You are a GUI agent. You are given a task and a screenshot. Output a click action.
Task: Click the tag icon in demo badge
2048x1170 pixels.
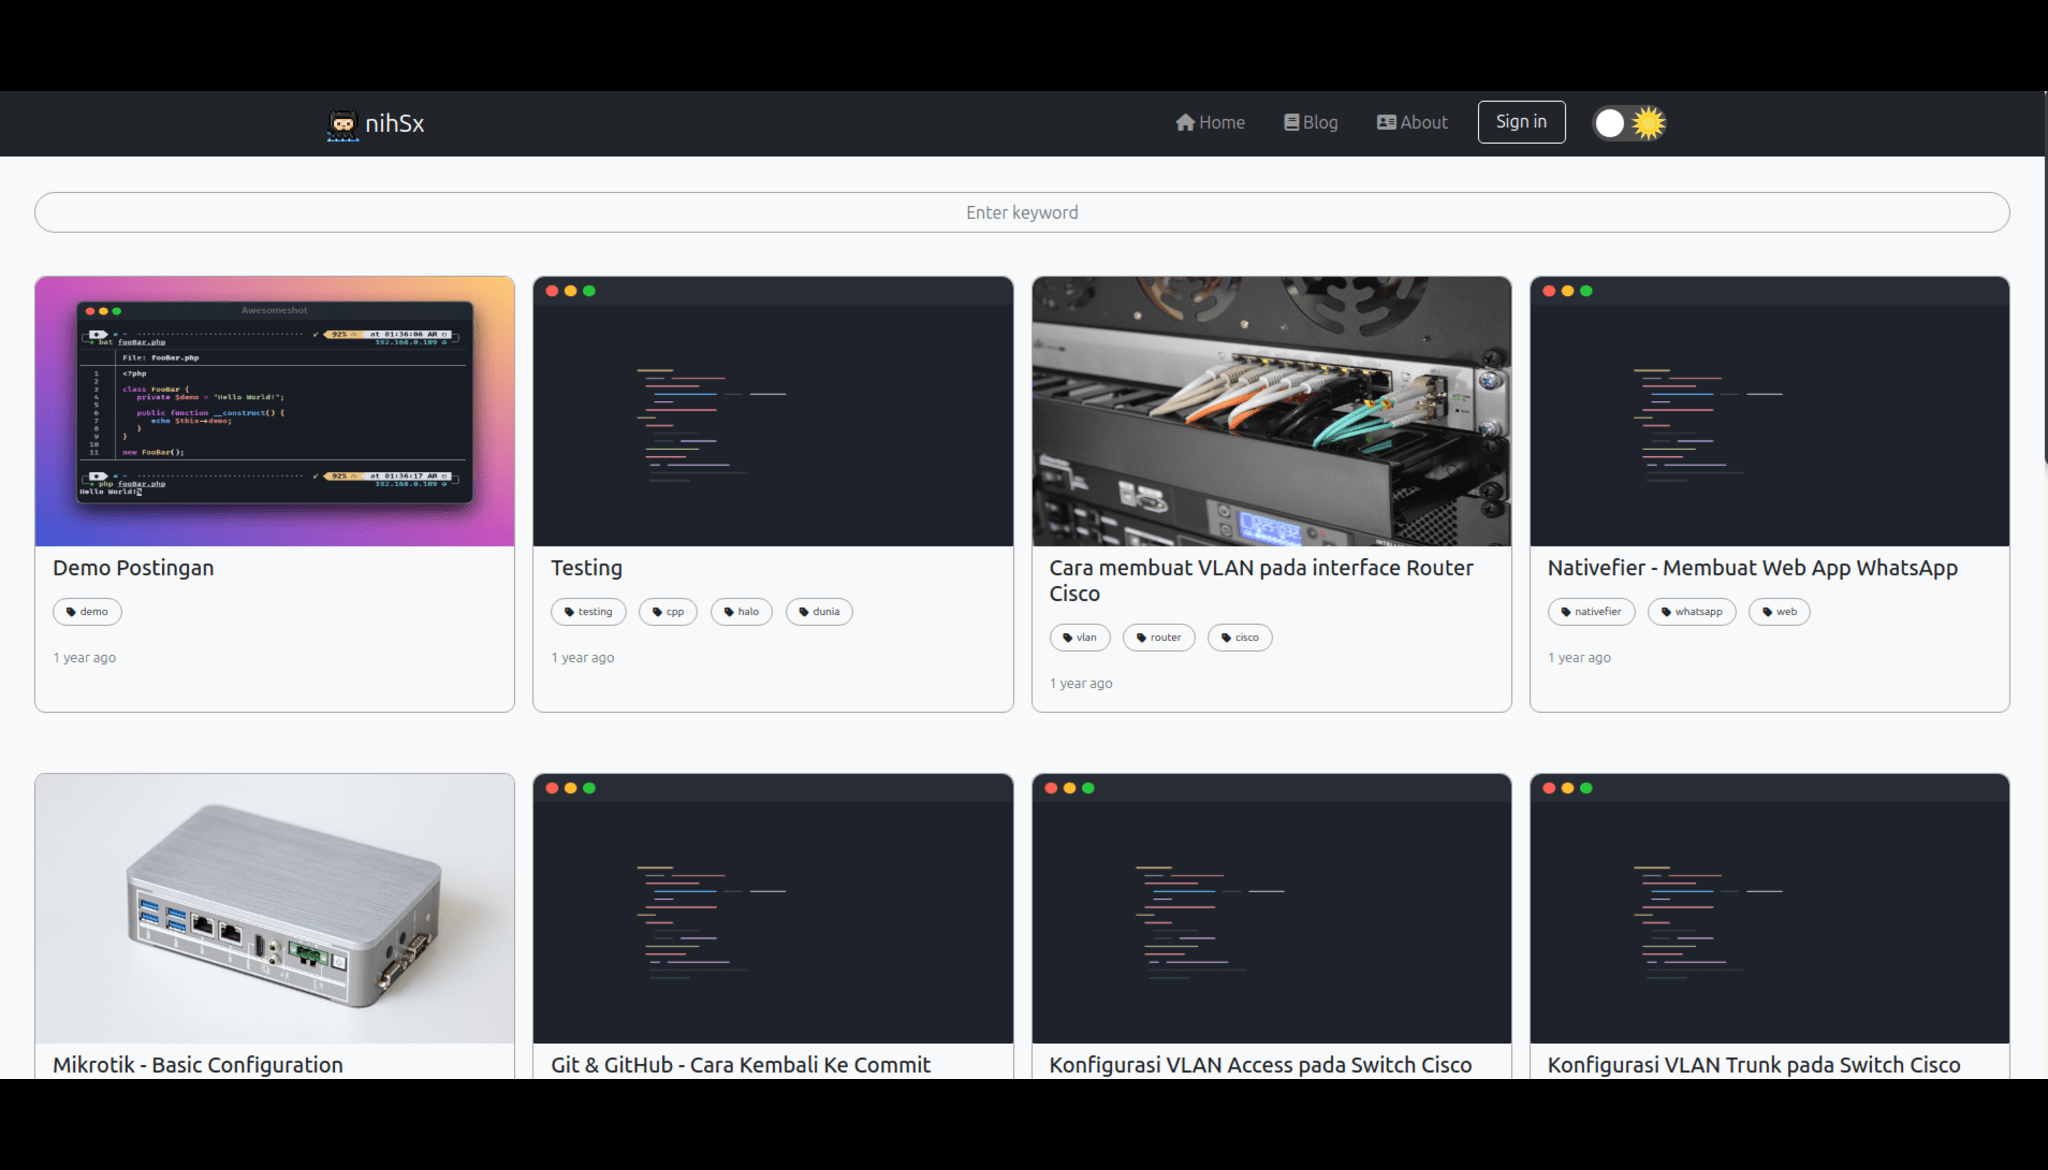71,612
